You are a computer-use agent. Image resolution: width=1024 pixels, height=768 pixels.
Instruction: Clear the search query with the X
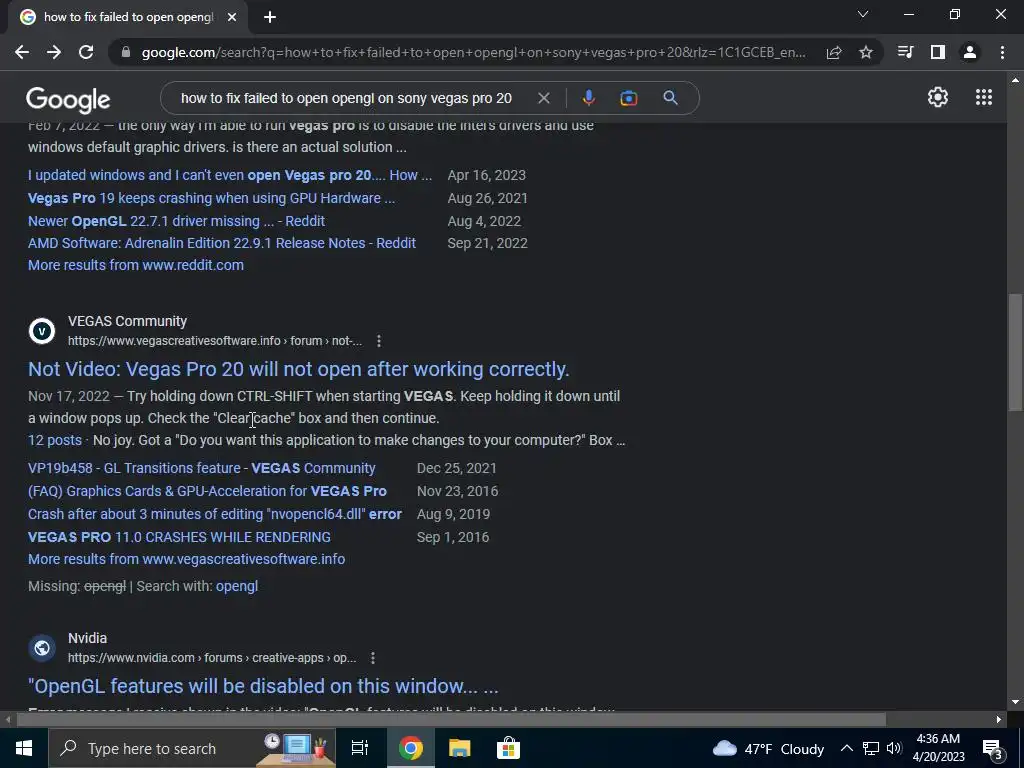[x=543, y=98]
